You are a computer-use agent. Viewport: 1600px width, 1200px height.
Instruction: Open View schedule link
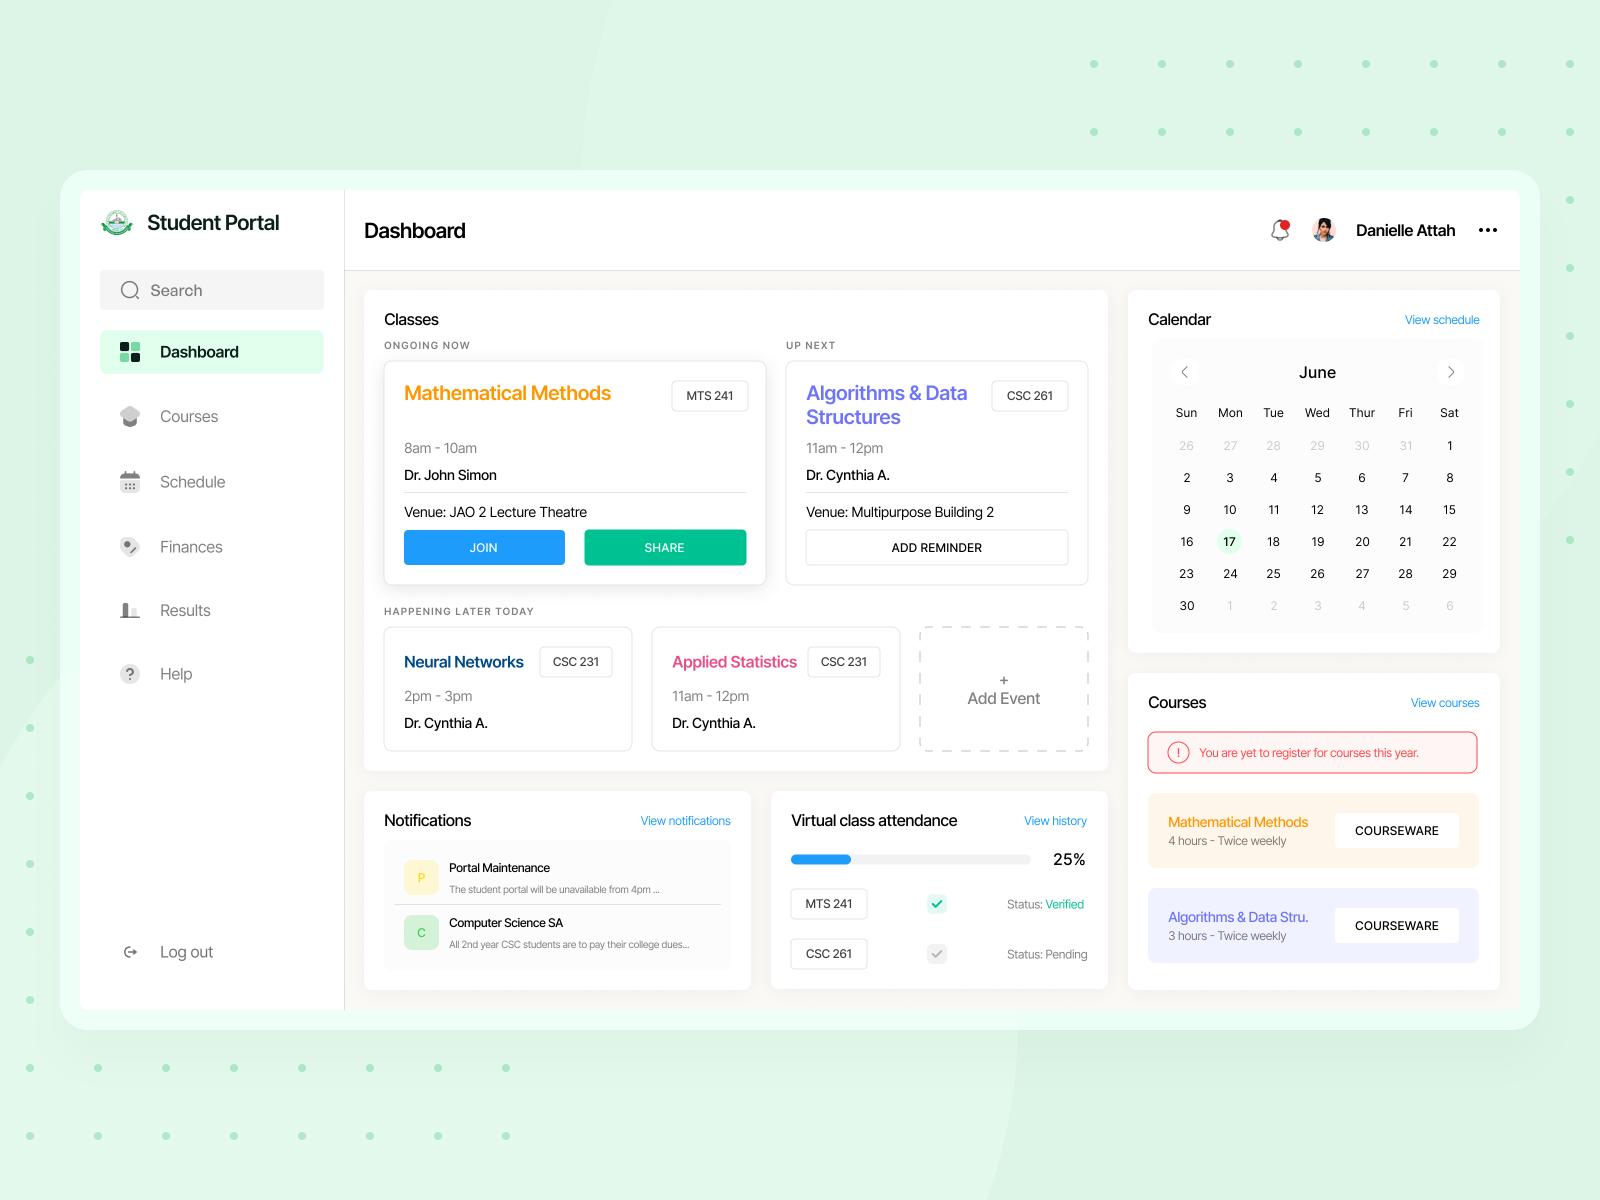pos(1441,319)
